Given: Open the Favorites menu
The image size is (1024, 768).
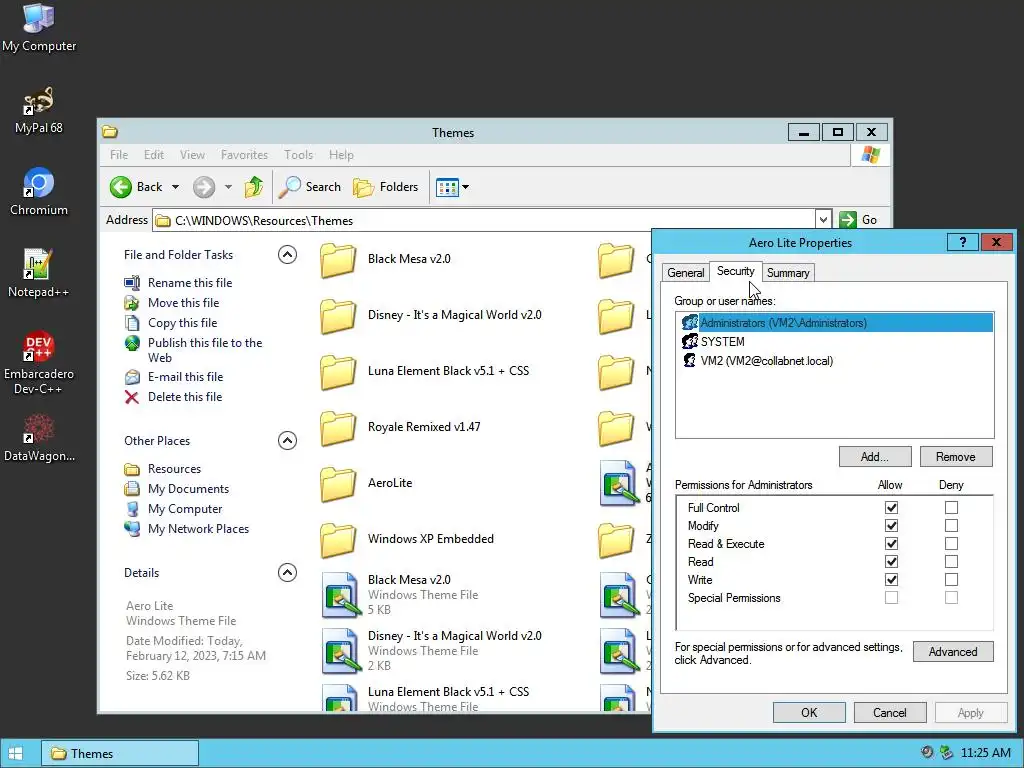Looking at the screenshot, I should (x=244, y=155).
